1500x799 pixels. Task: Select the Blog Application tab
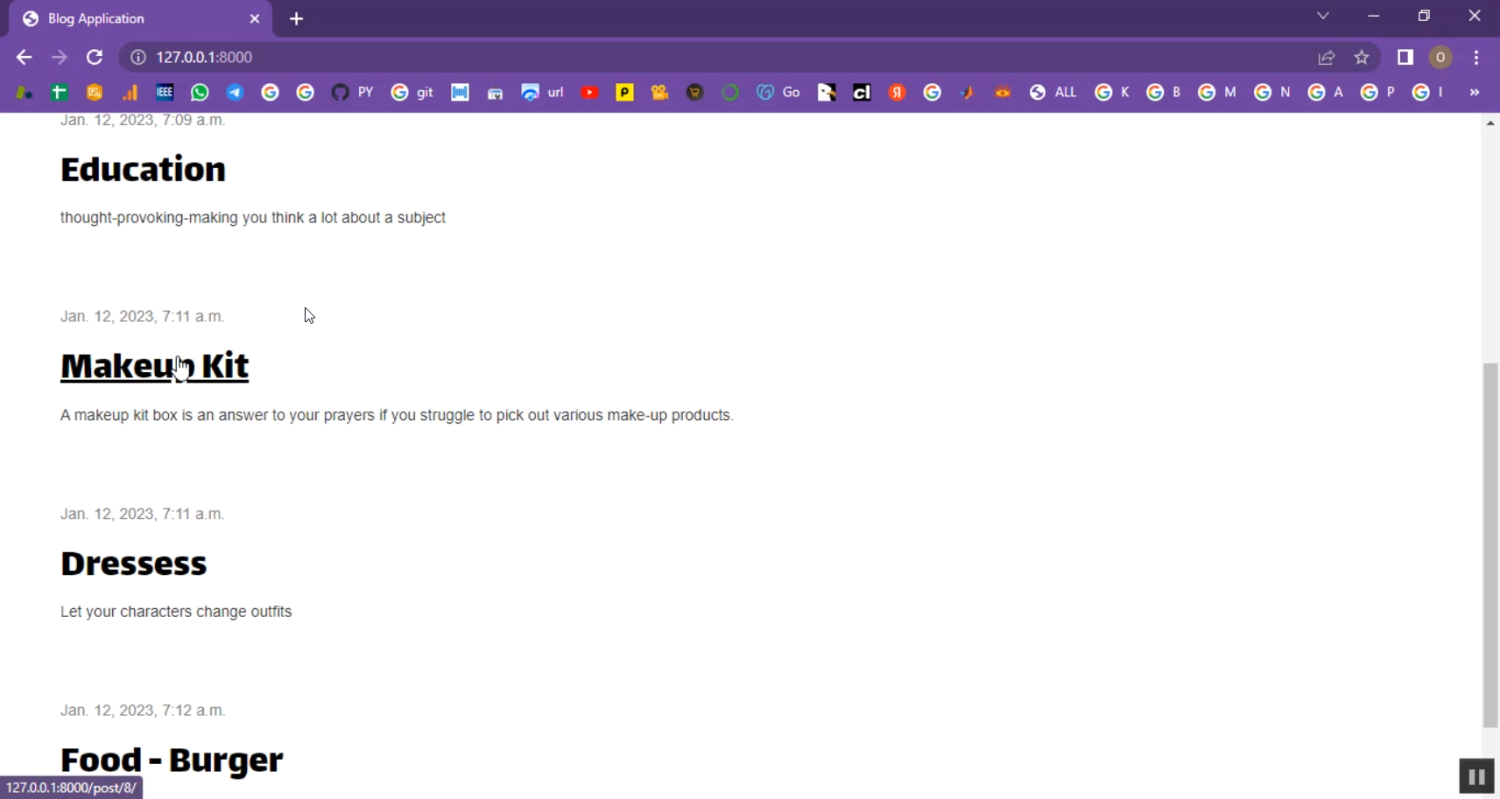[130, 19]
